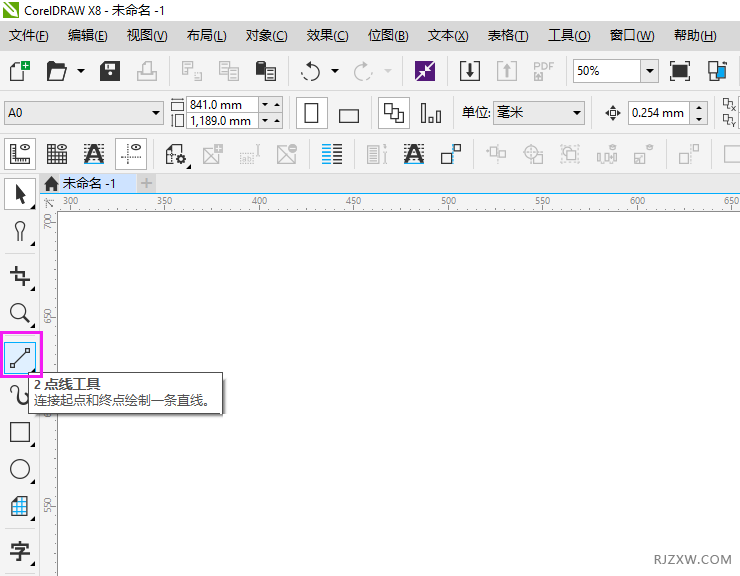
Task: Click the Paste clipboard icon
Action: [x=266, y=71]
